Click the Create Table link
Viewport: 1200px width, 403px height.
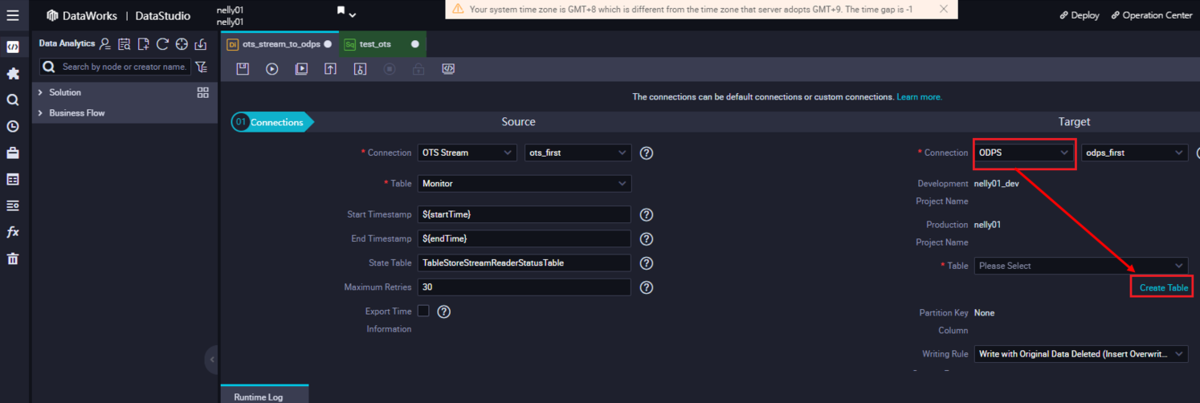pyautogui.click(x=1164, y=287)
